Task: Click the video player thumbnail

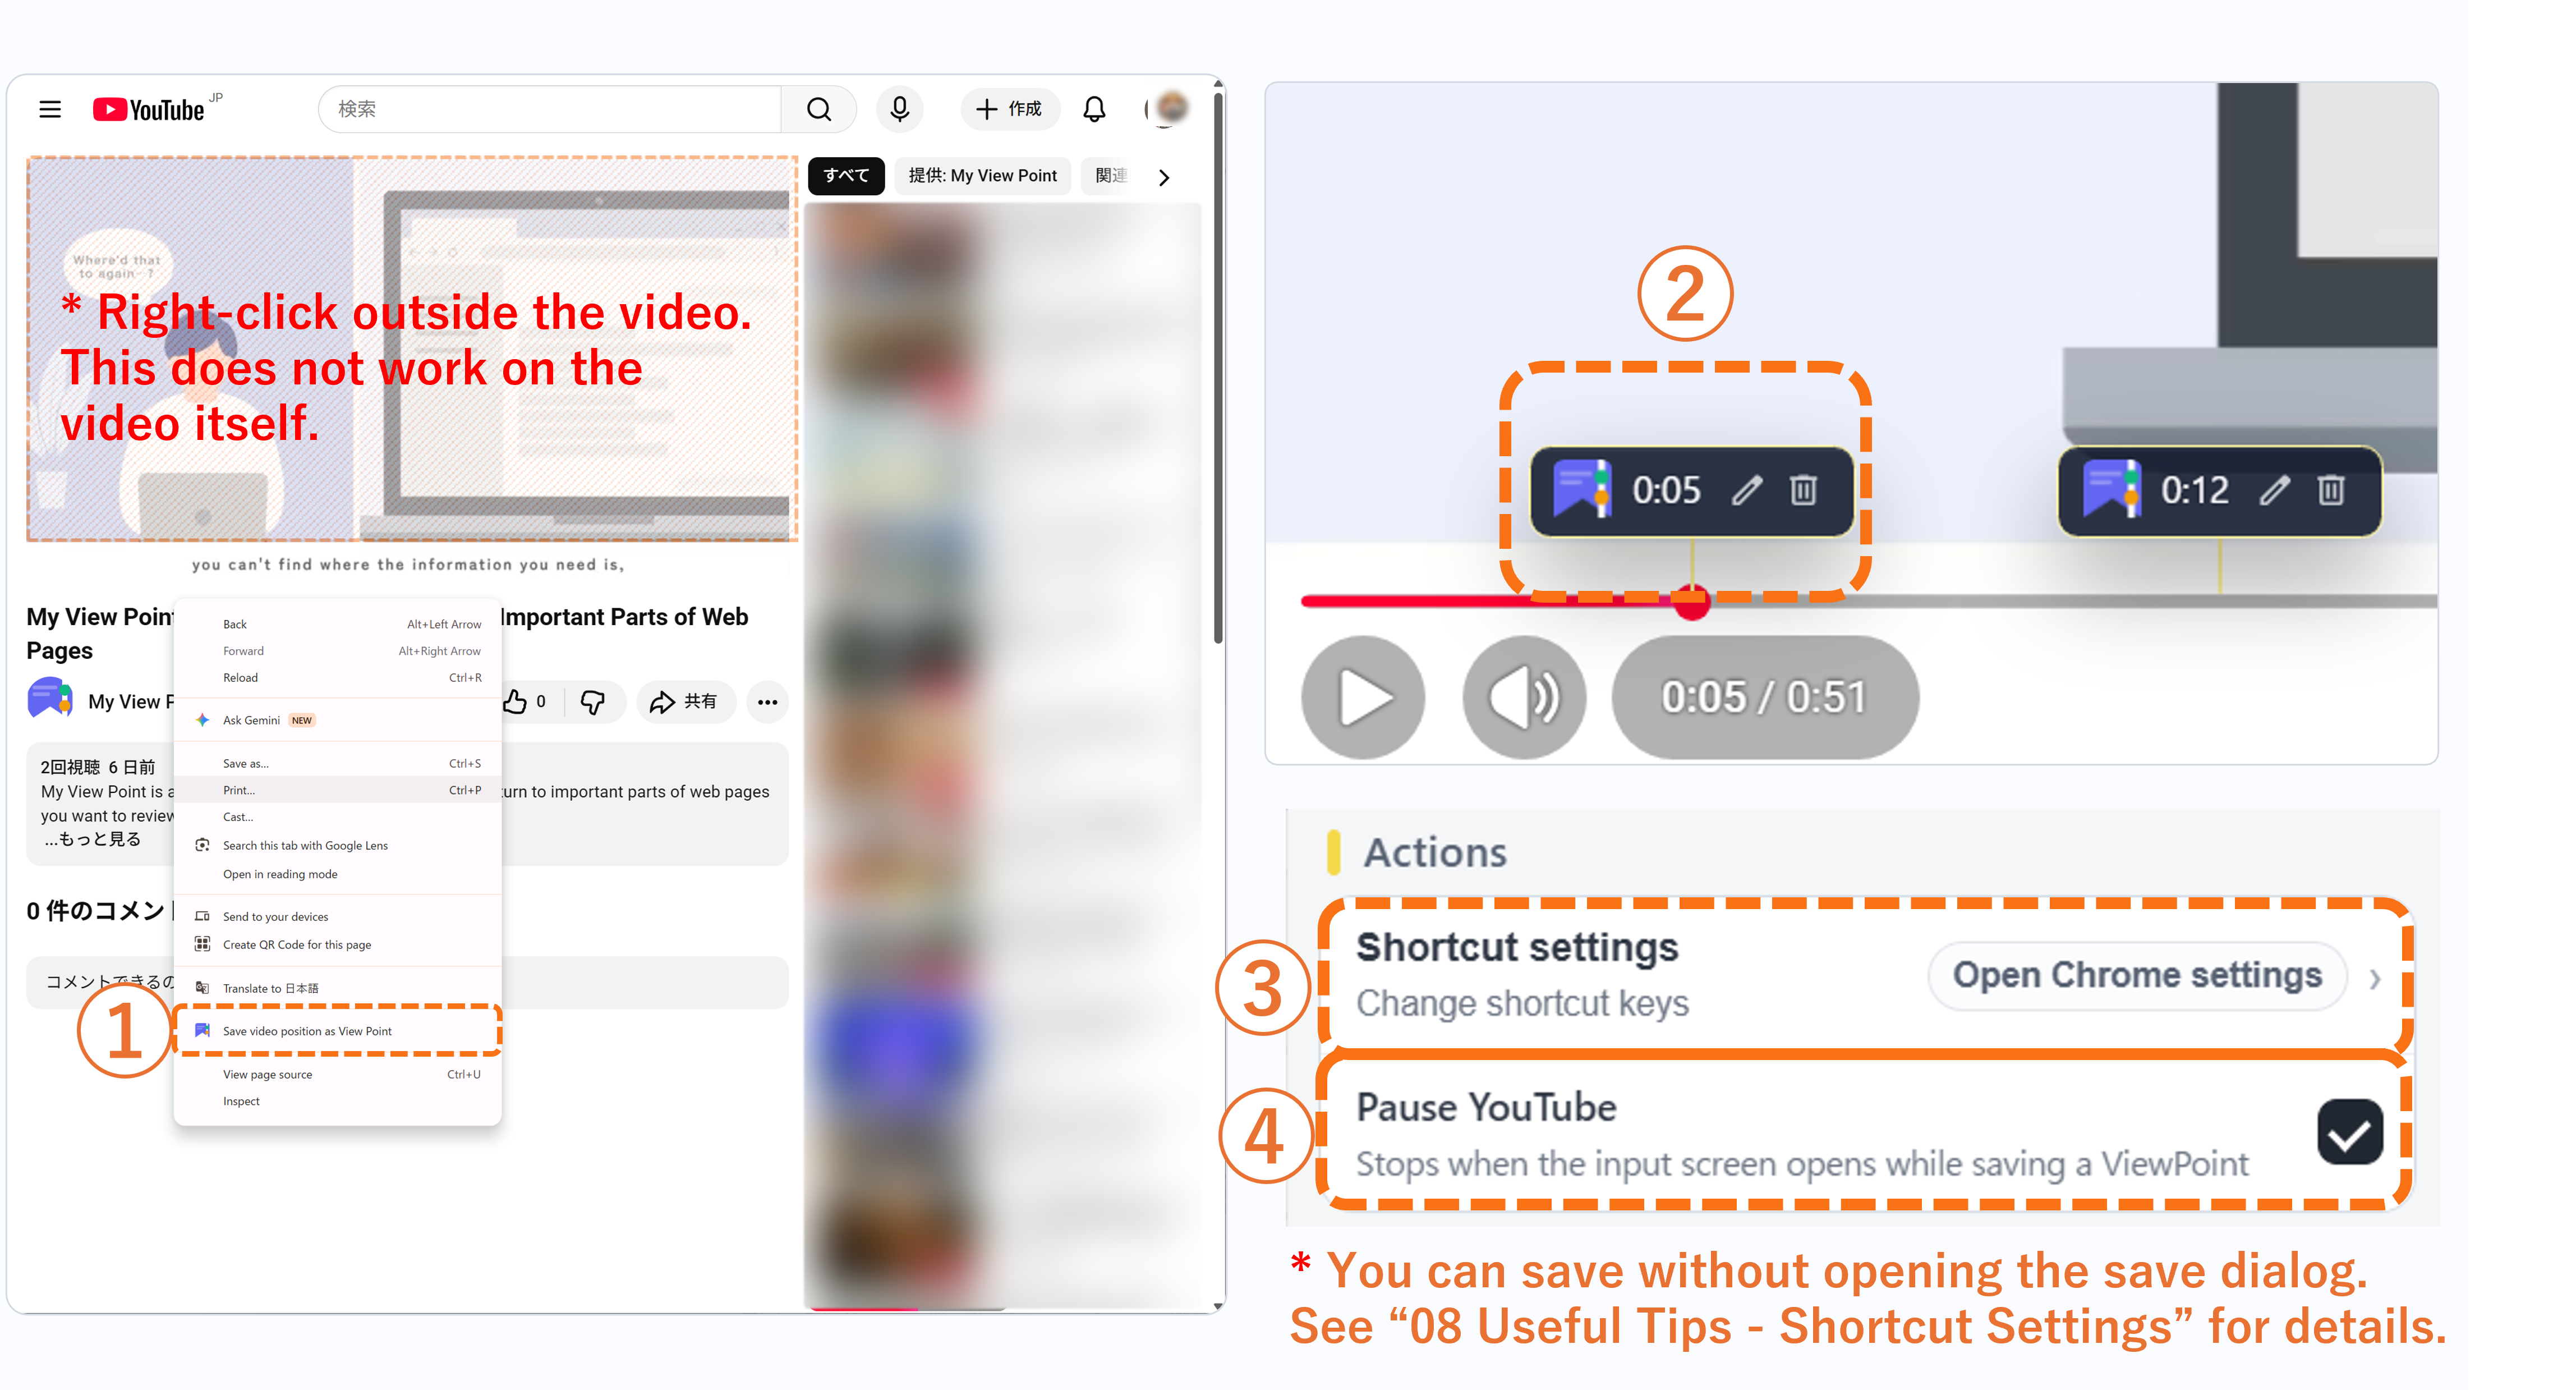Action: [x=412, y=349]
